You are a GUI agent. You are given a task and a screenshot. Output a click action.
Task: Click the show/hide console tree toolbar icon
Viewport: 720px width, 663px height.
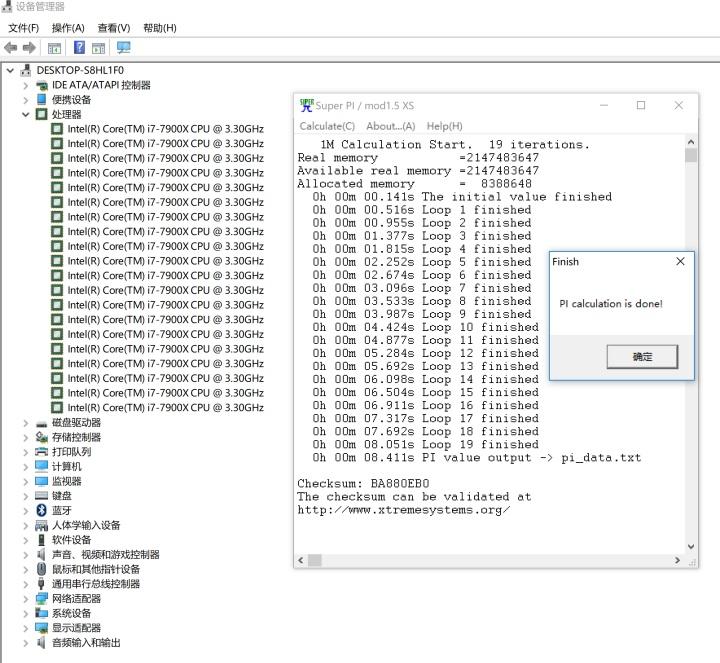tap(54, 48)
